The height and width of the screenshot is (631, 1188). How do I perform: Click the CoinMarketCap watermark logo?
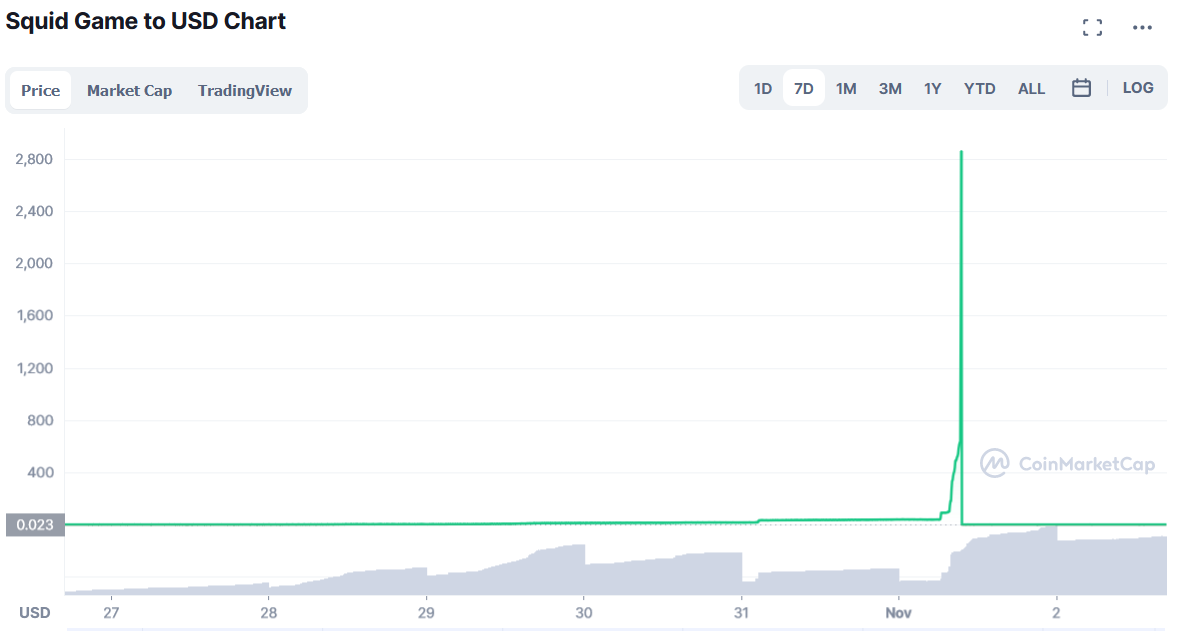click(1067, 463)
